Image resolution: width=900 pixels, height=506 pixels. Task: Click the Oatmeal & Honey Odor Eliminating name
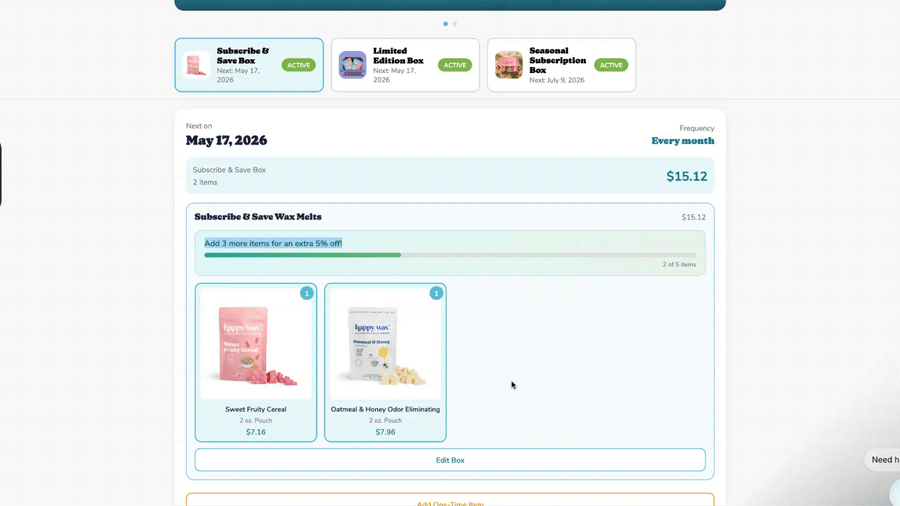[385, 409]
